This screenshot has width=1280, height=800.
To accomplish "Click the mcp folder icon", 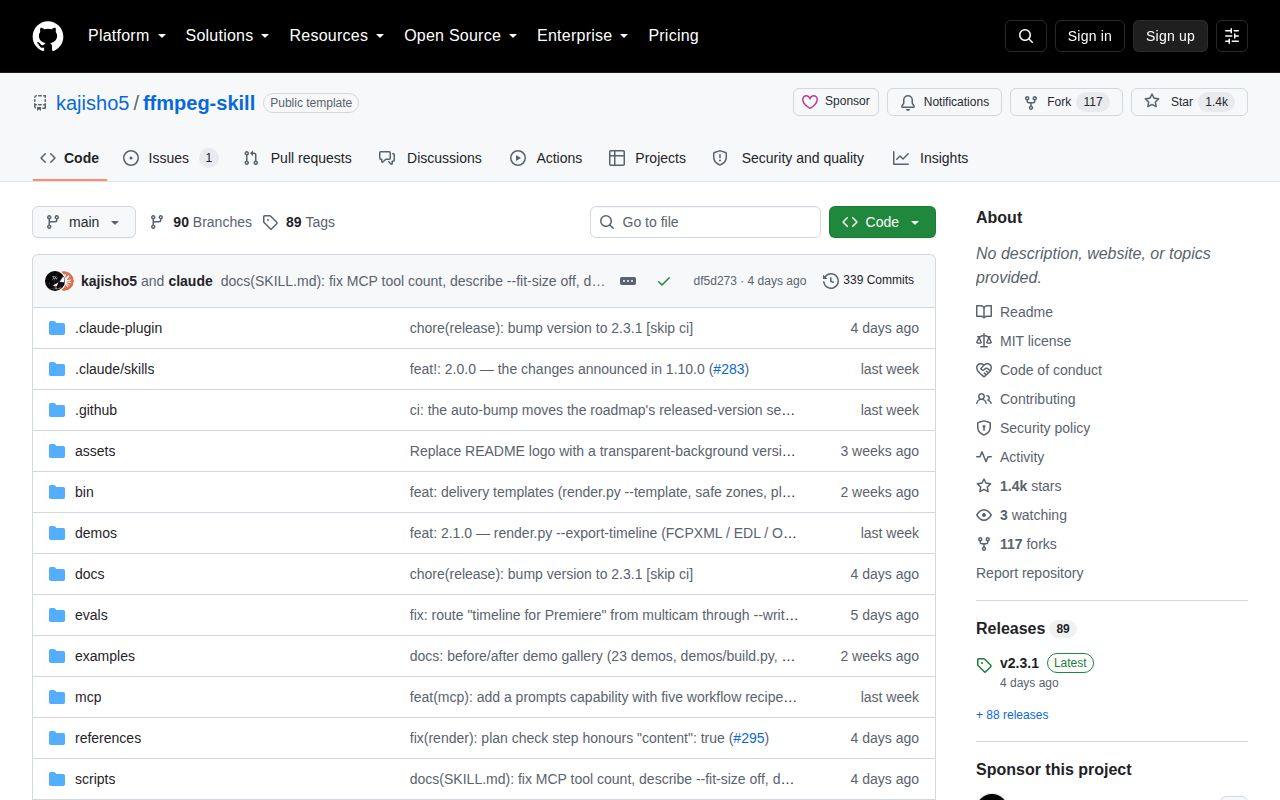I will [57, 697].
